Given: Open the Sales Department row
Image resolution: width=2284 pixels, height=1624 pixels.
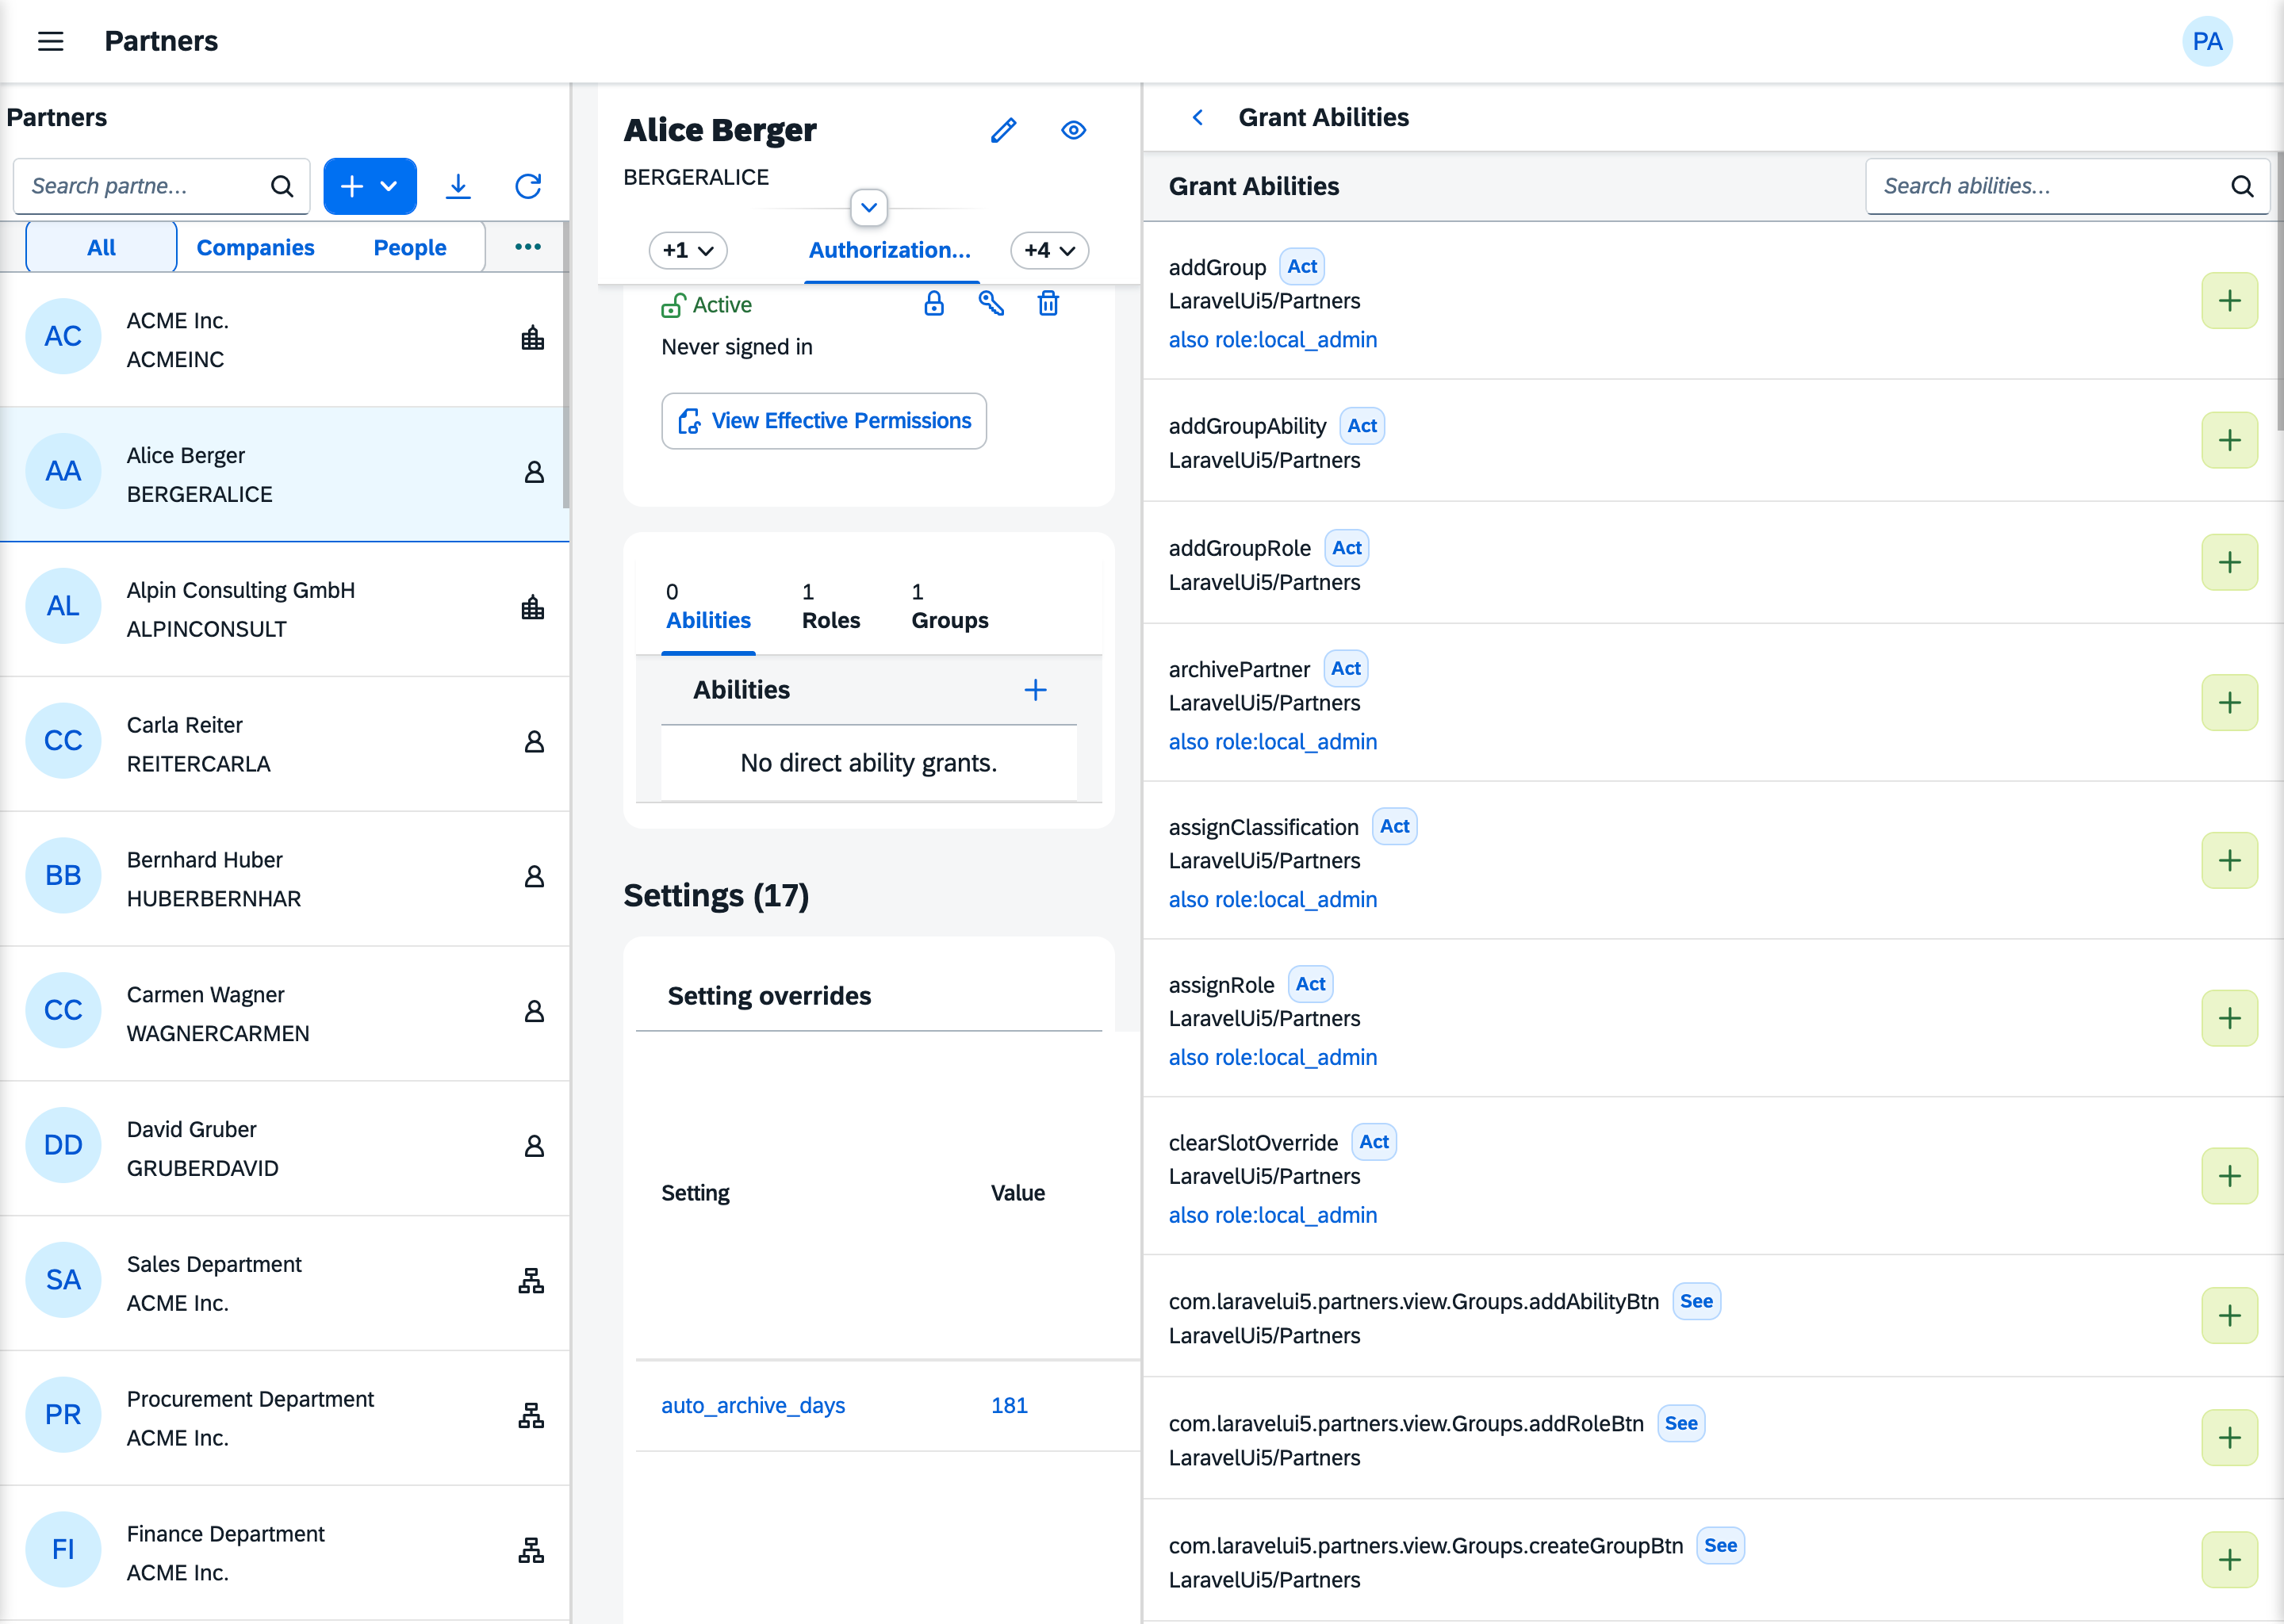Looking at the screenshot, I should click(x=285, y=1283).
